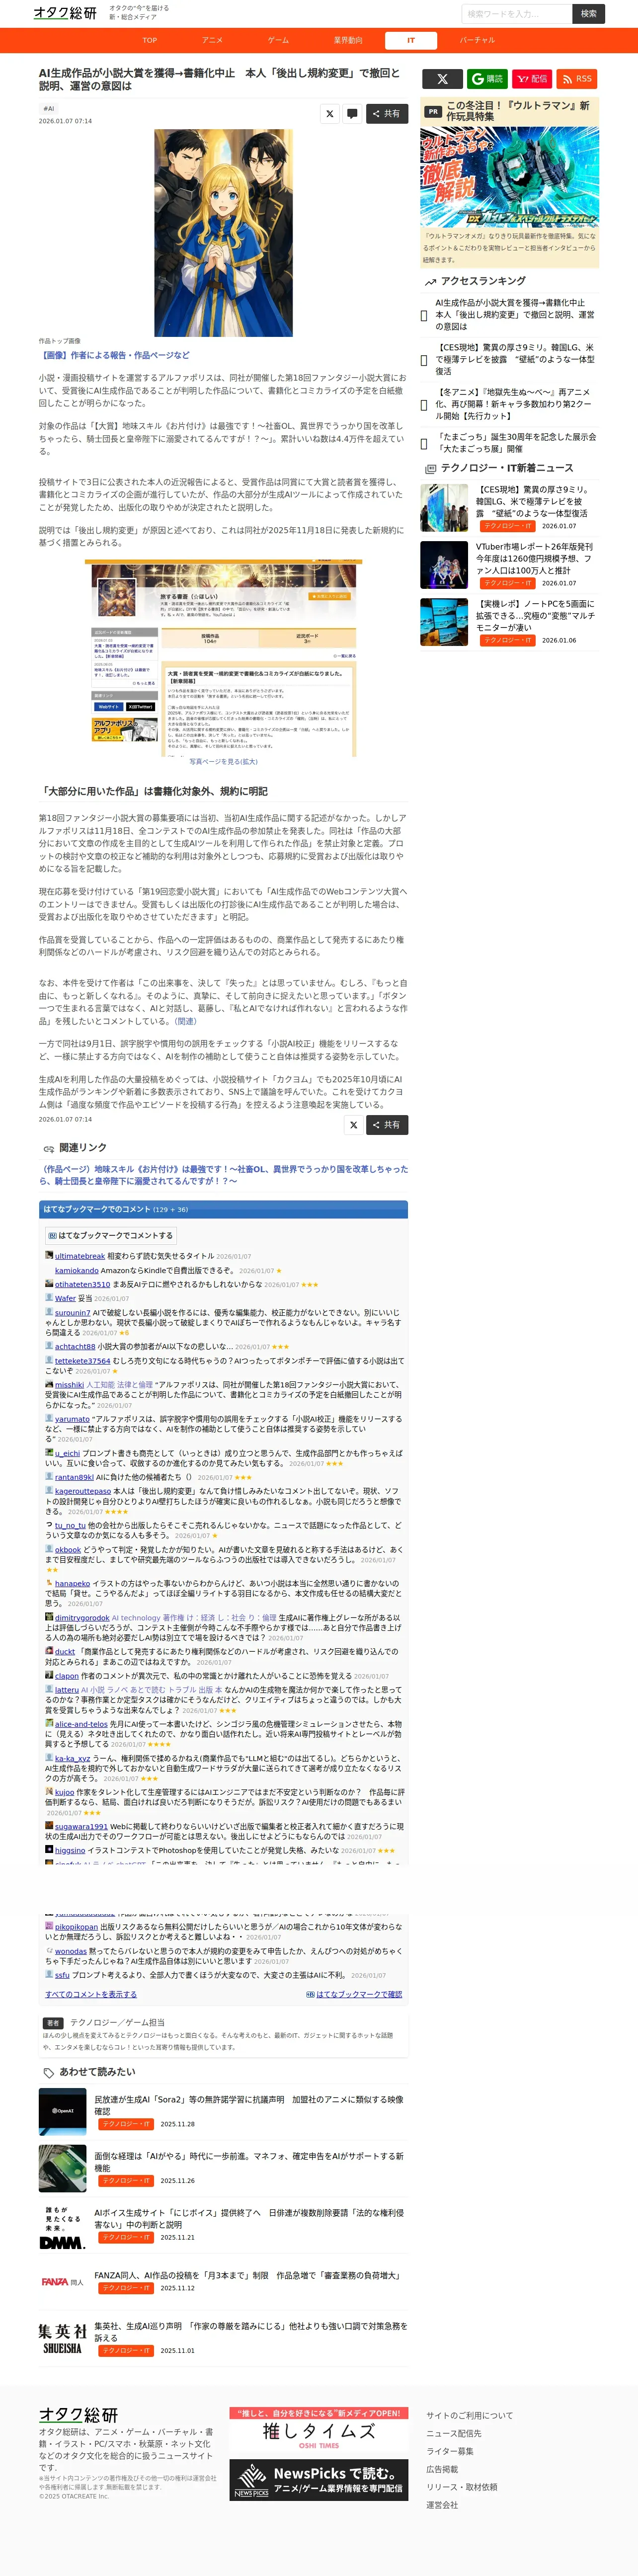Click the 検索 search button
638x2576 pixels.
588,14
